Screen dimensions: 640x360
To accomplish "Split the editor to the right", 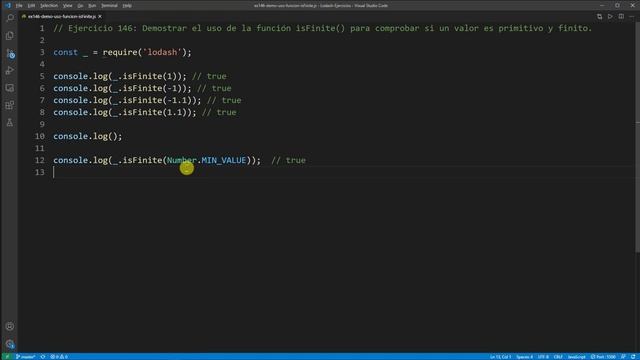I will [x=621, y=16].
